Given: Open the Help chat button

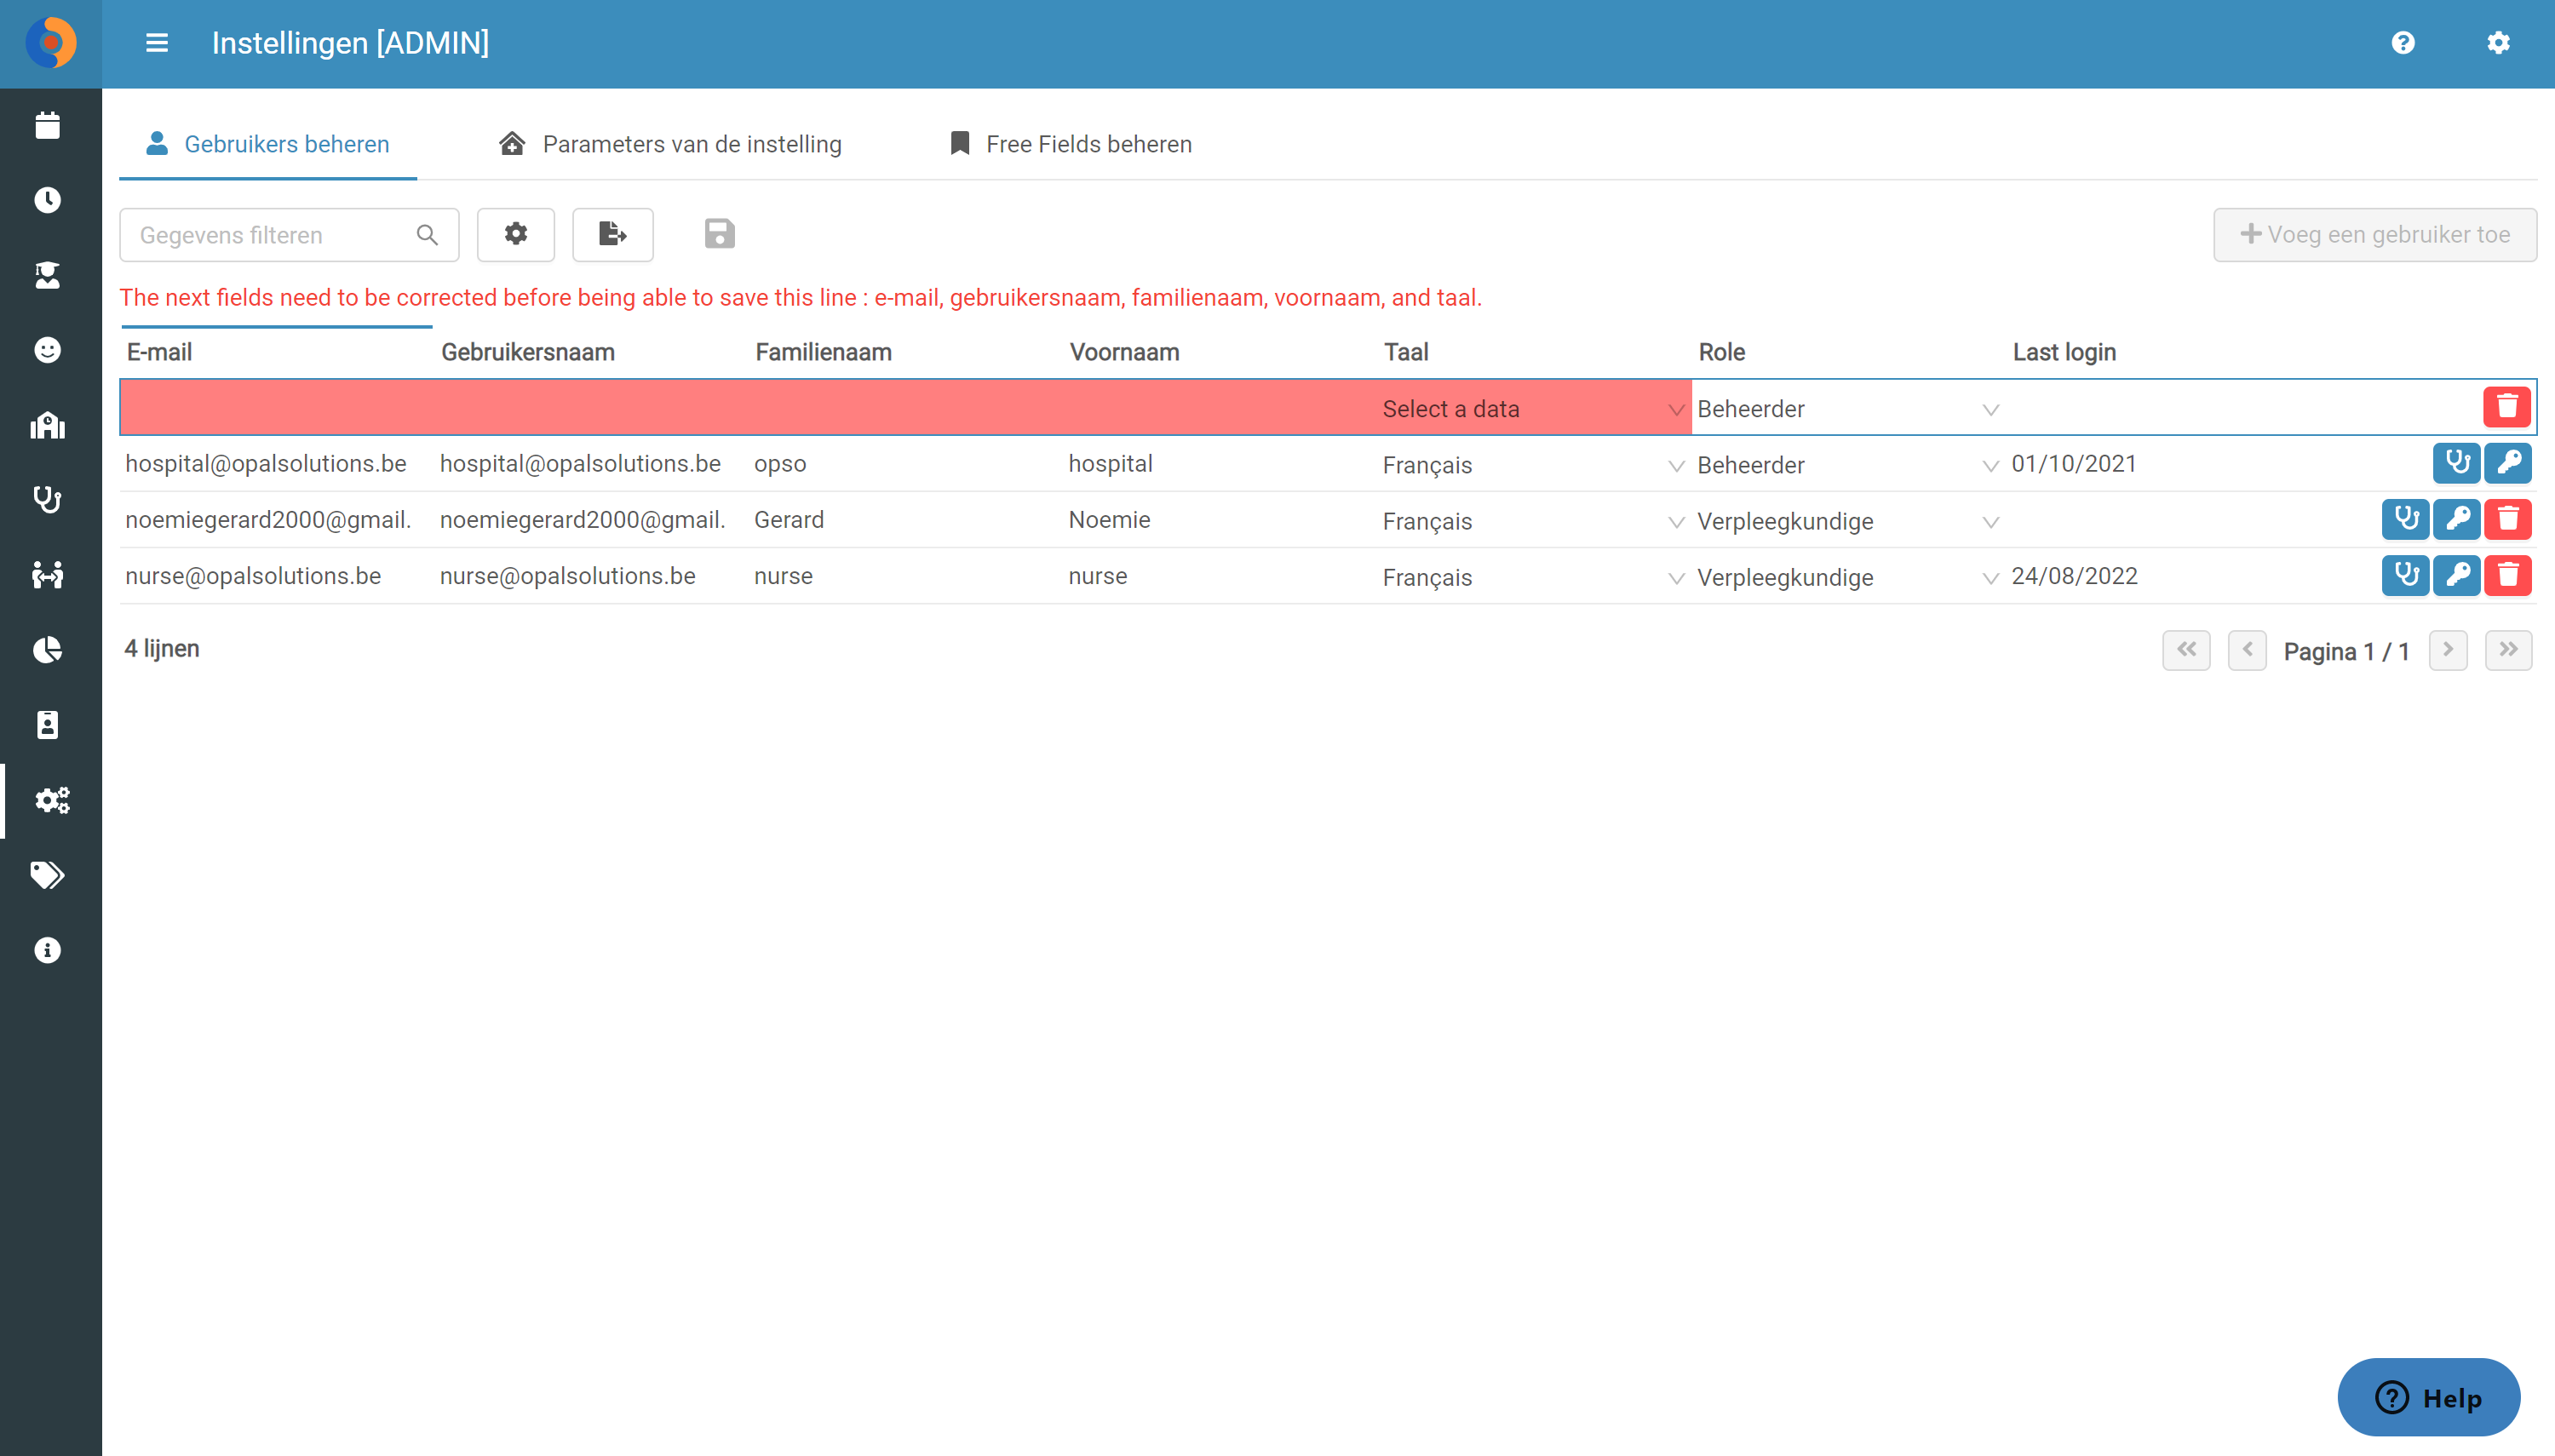Looking at the screenshot, I should 2428,1397.
